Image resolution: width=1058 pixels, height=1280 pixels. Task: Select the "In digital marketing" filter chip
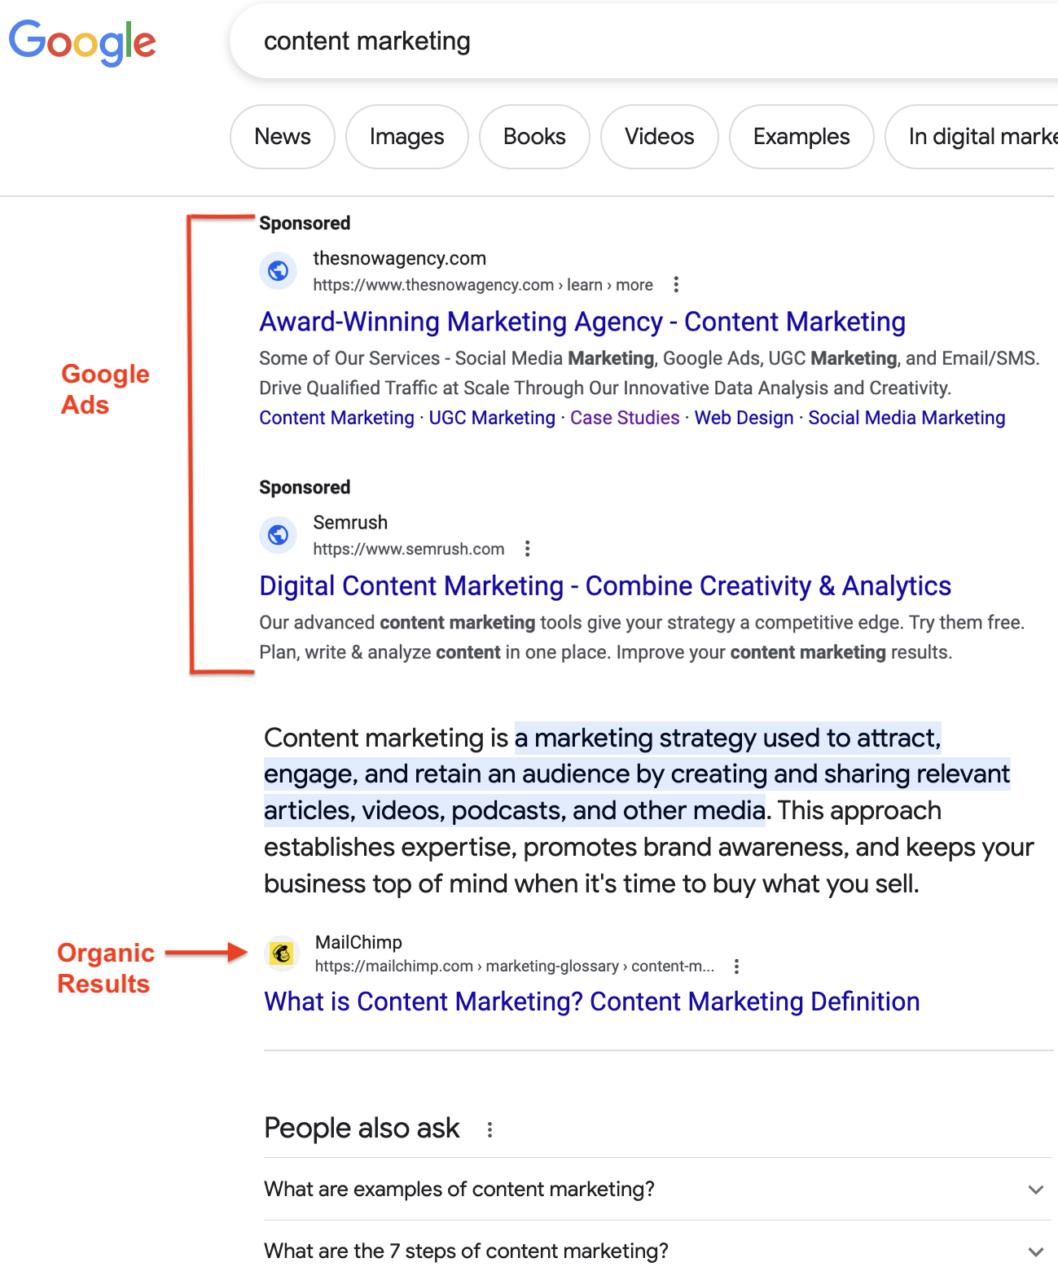pyautogui.click(x=972, y=137)
